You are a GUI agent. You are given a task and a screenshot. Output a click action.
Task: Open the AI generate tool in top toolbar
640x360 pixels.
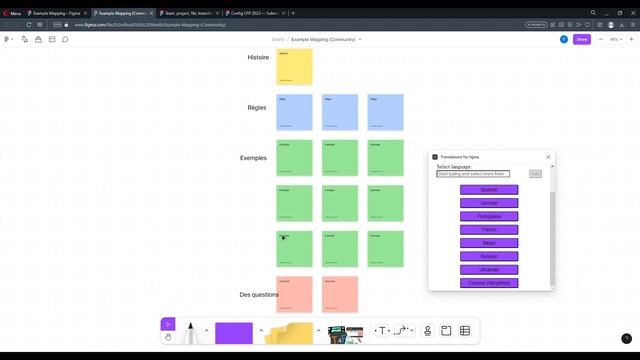tap(25, 40)
